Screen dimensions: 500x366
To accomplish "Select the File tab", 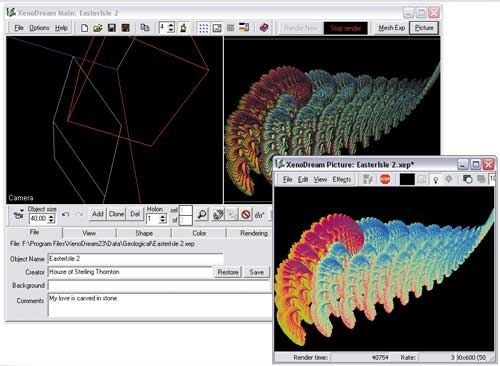I will click(34, 232).
